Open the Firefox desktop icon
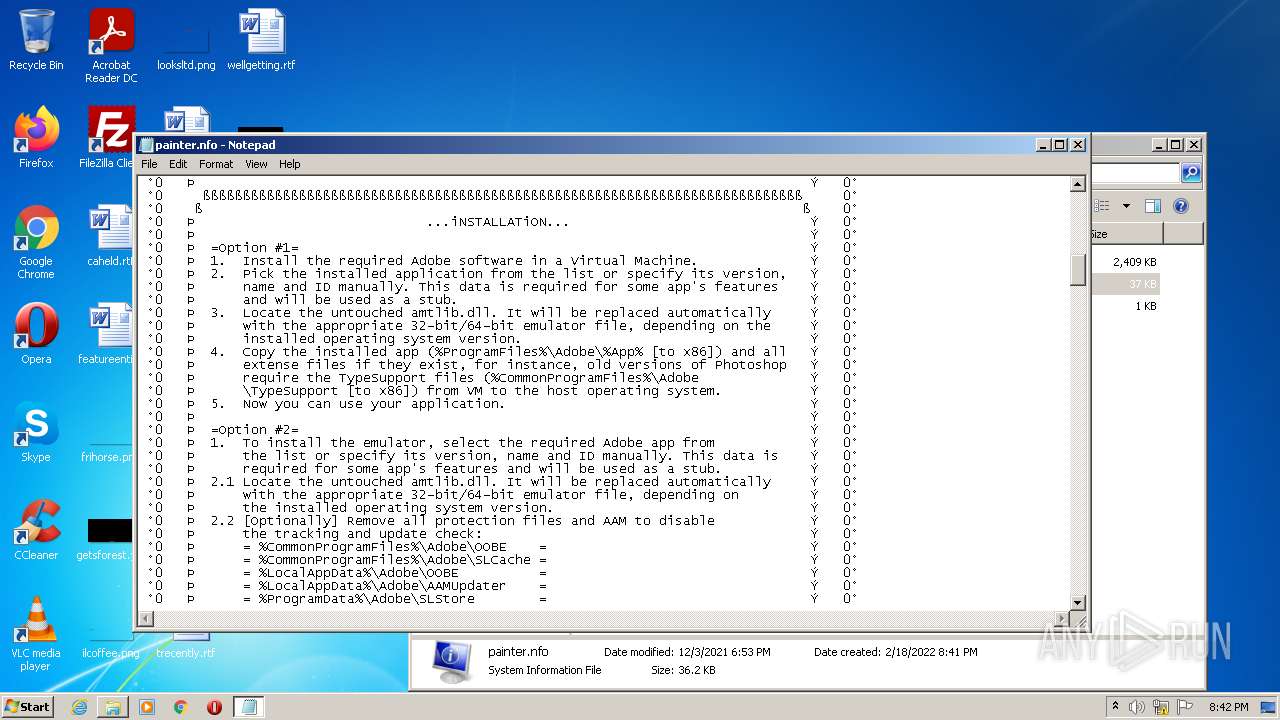This screenshot has width=1280, height=720. (36, 138)
